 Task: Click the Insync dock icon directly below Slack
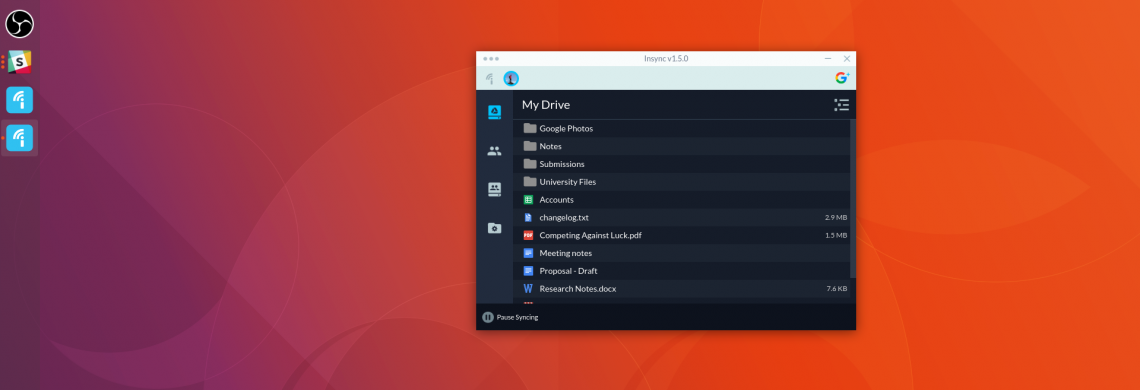(20, 100)
